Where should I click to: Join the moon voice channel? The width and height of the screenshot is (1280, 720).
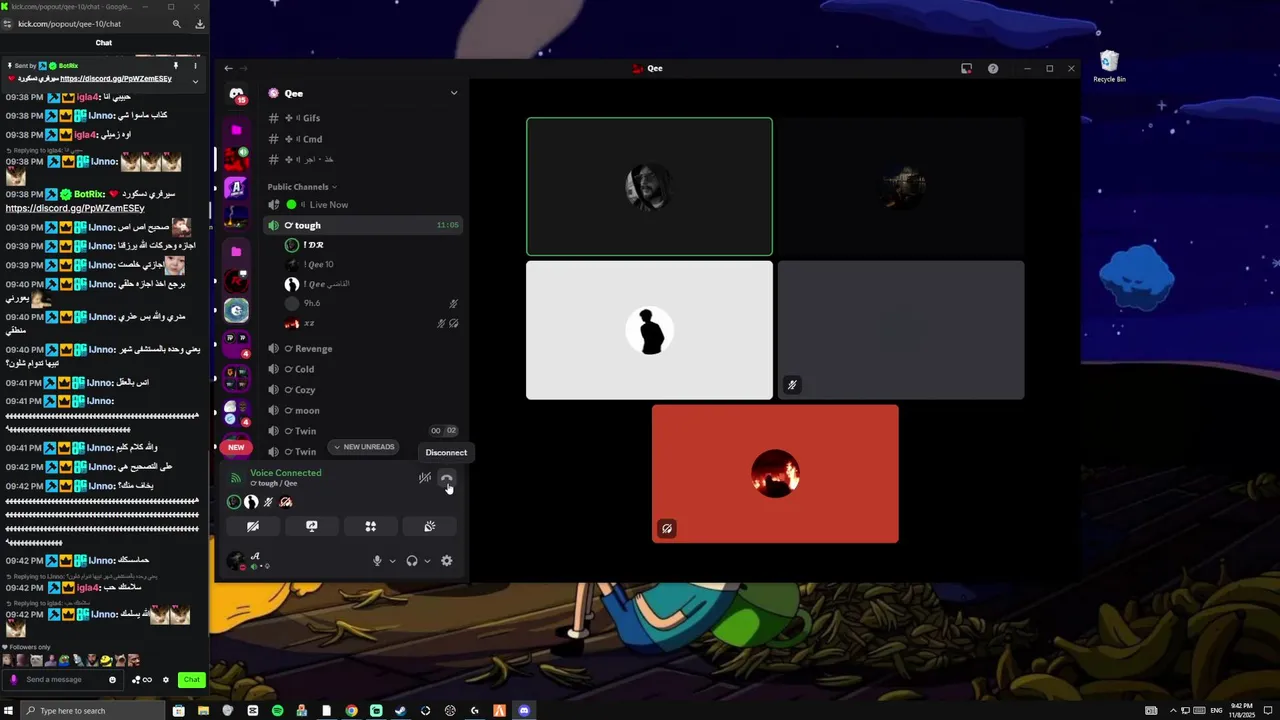pos(363,411)
